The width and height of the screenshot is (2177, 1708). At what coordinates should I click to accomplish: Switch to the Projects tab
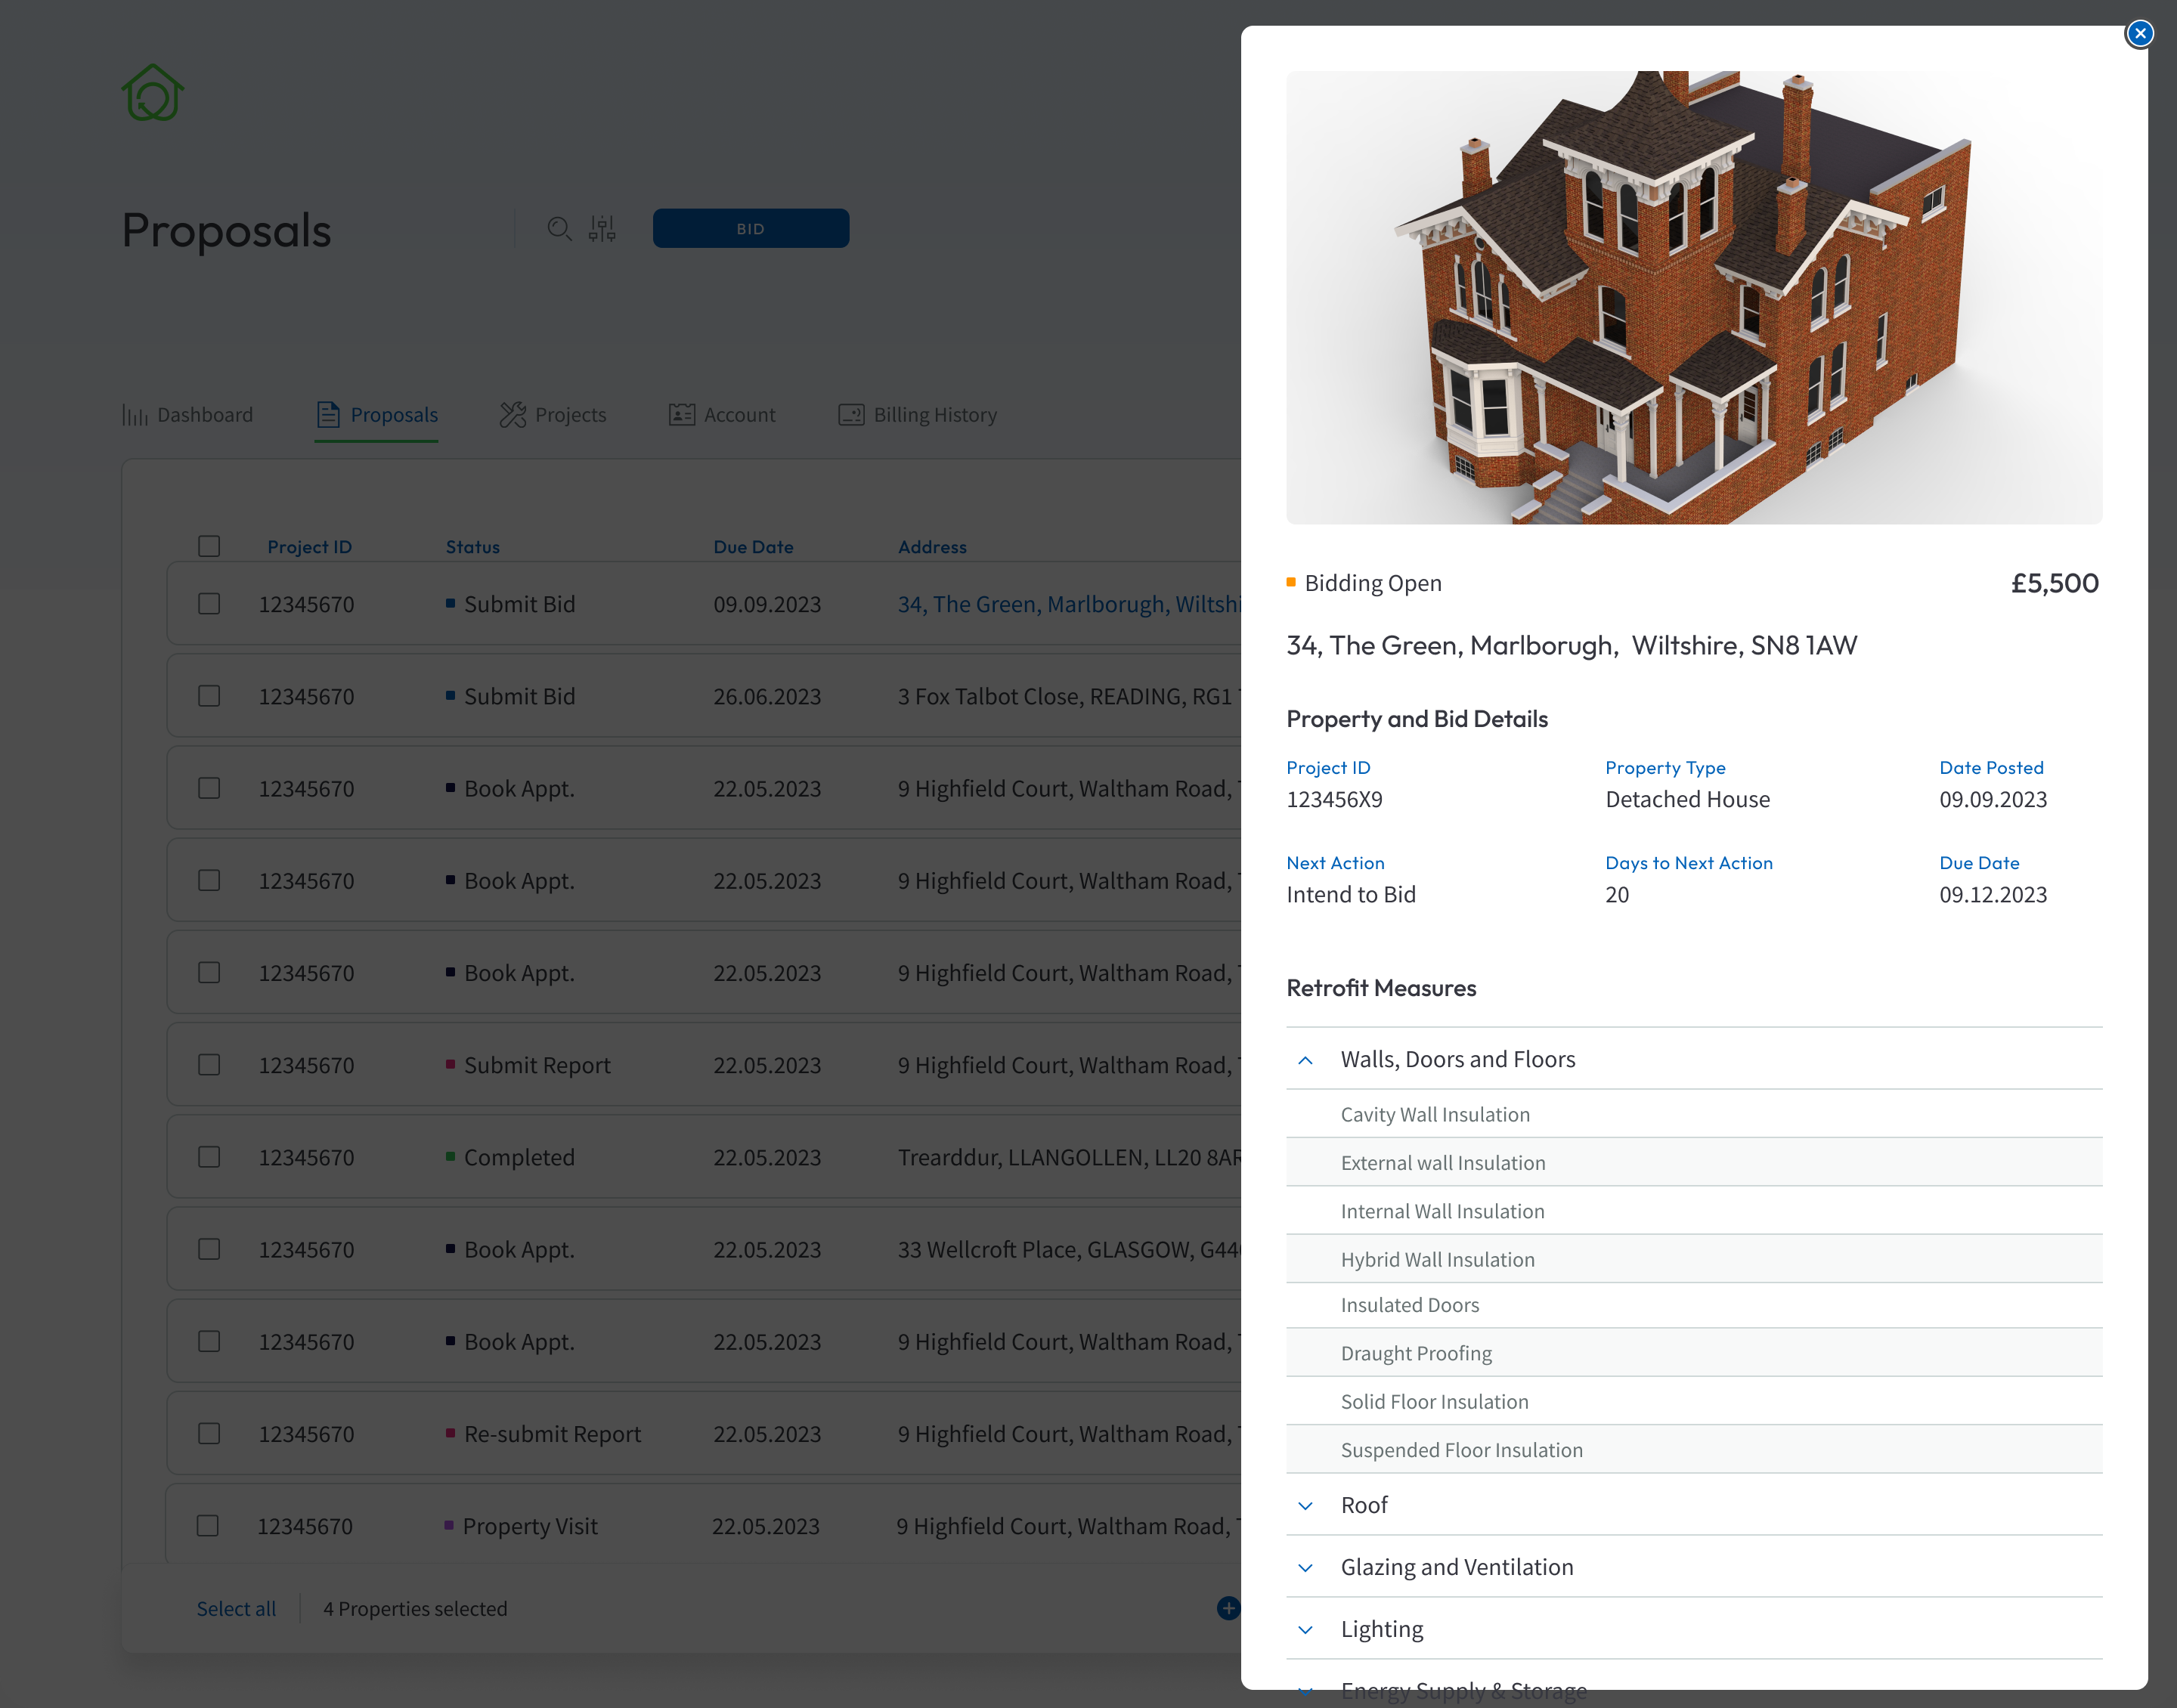(x=553, y=414)
